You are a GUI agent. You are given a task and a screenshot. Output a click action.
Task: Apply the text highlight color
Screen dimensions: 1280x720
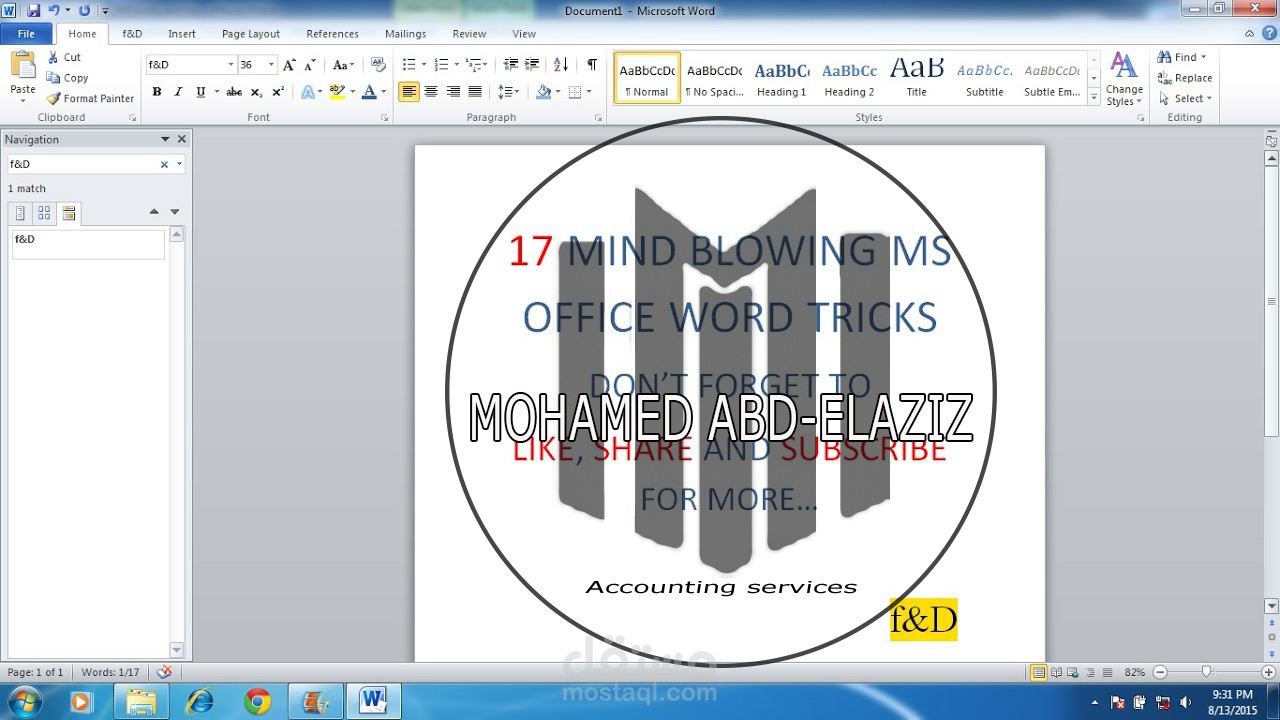(337, 92)
